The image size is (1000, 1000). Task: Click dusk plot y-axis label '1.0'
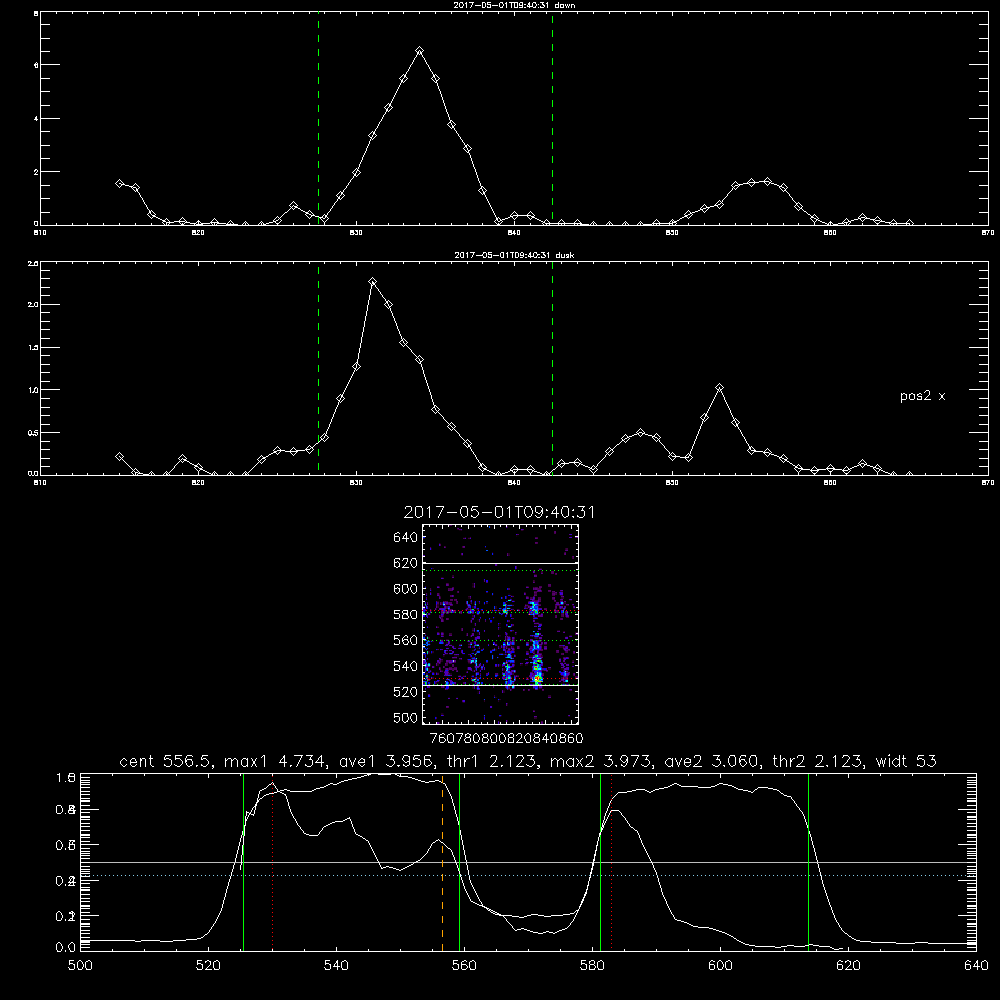(x=33, y=390)
